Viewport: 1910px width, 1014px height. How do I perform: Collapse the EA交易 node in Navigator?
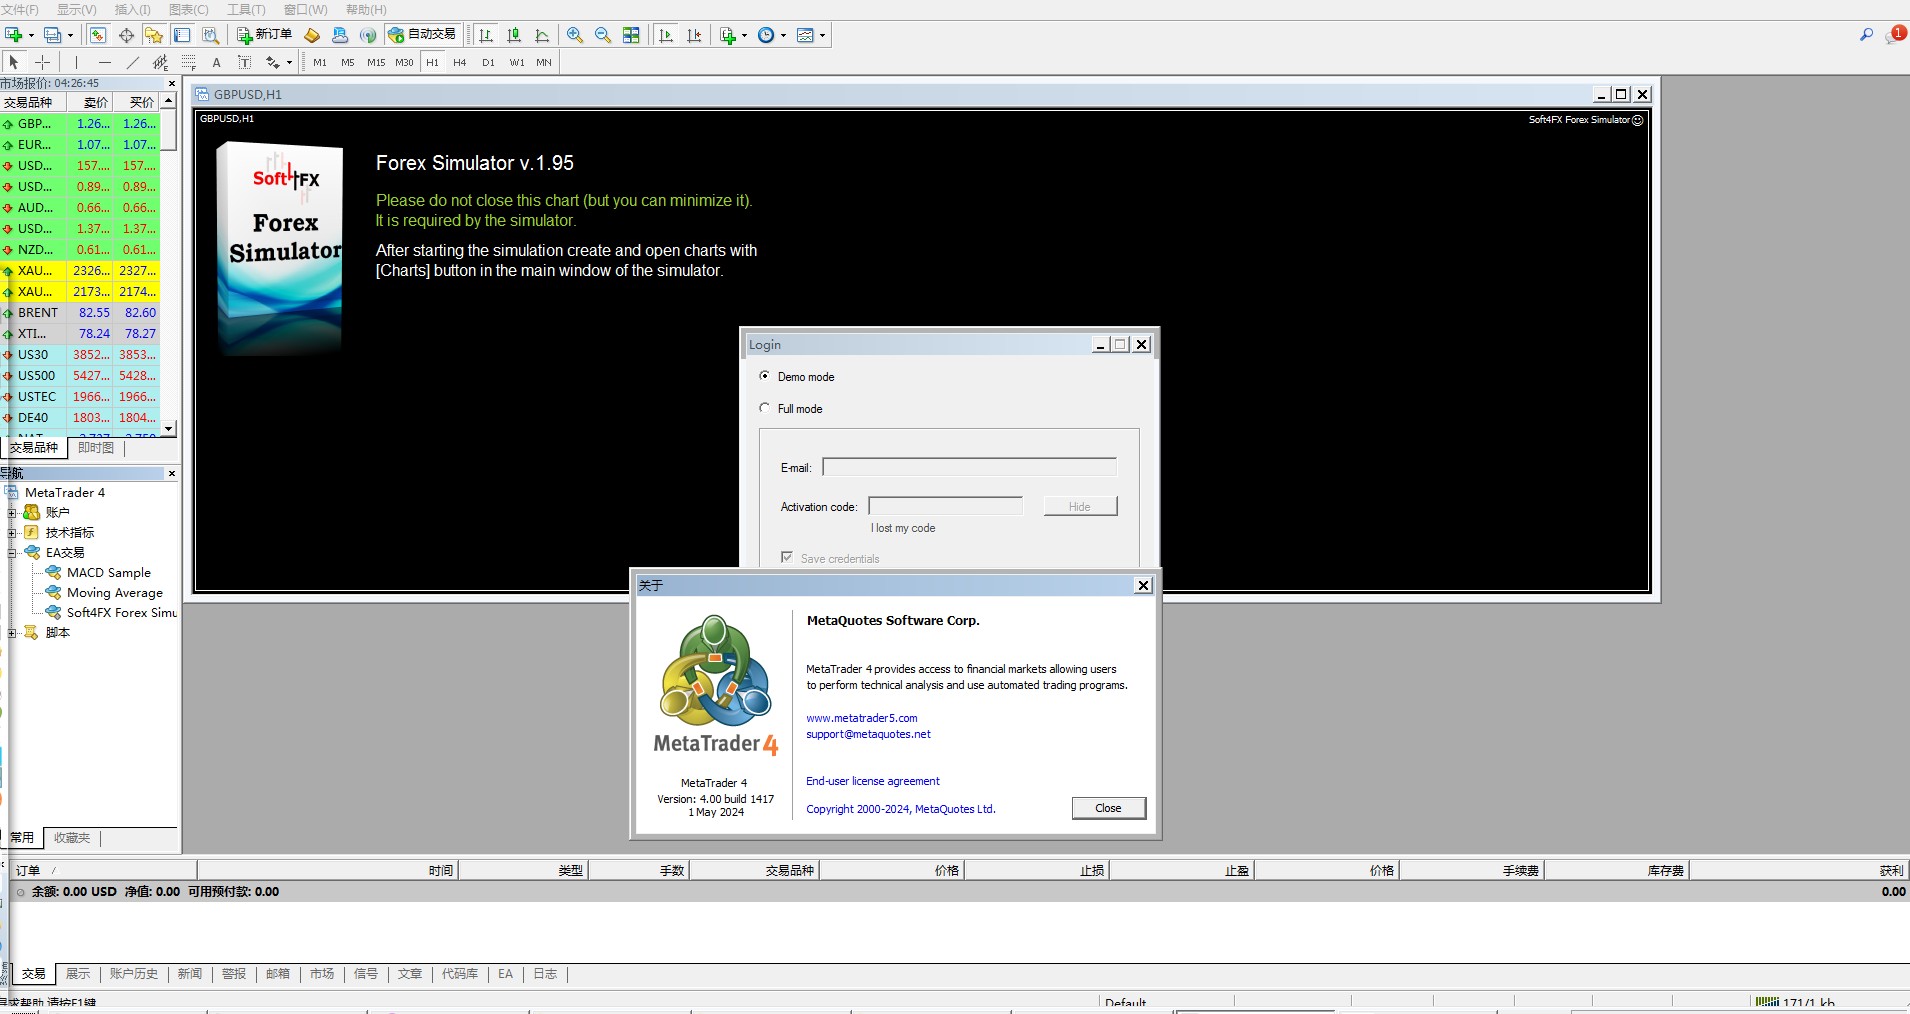(x=12, y=553)
